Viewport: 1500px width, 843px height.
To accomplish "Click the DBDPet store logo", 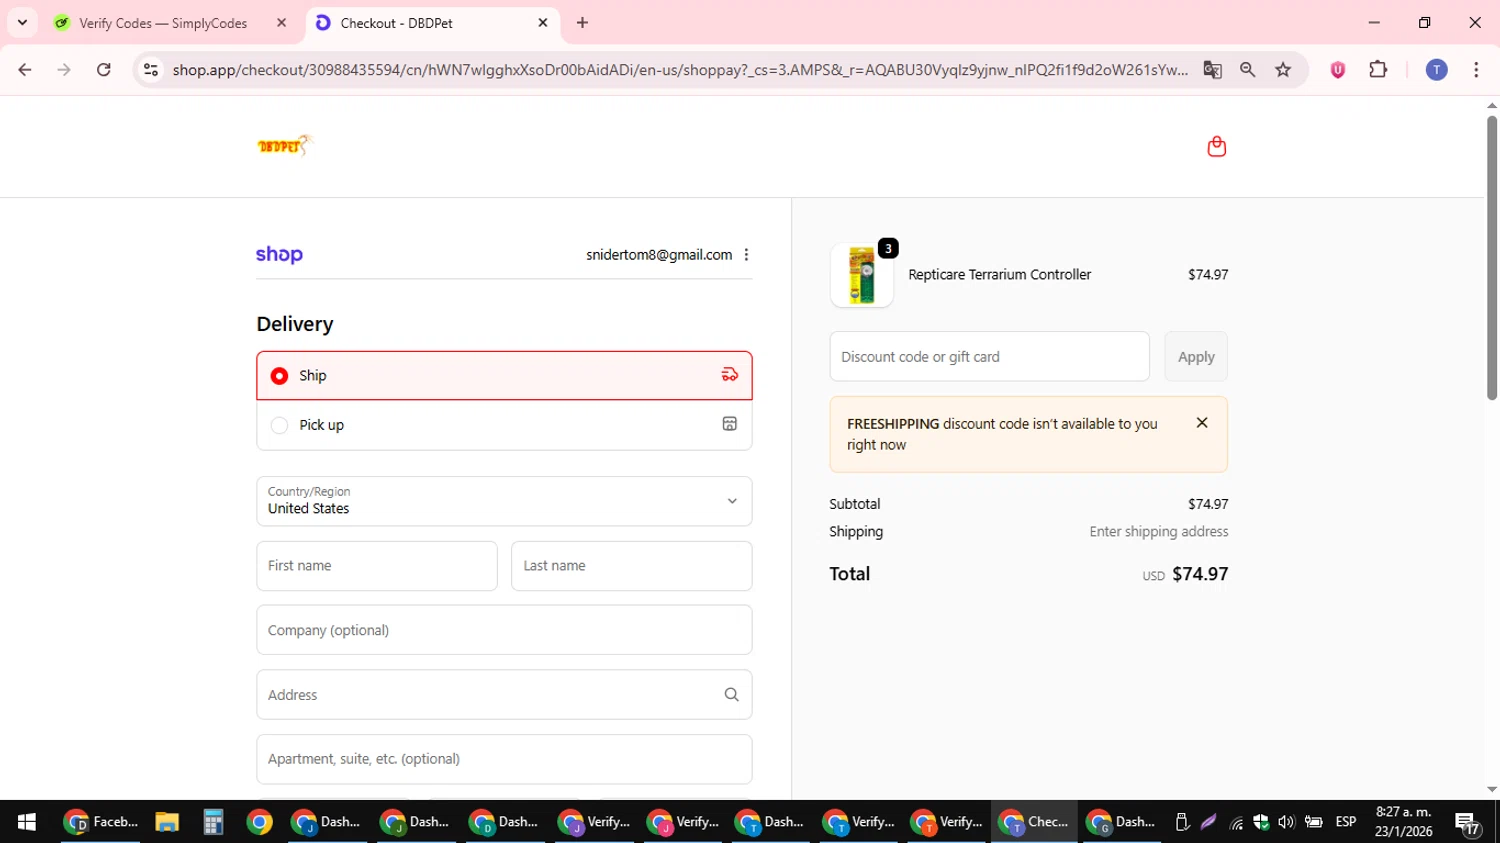I will coord(285,146).
